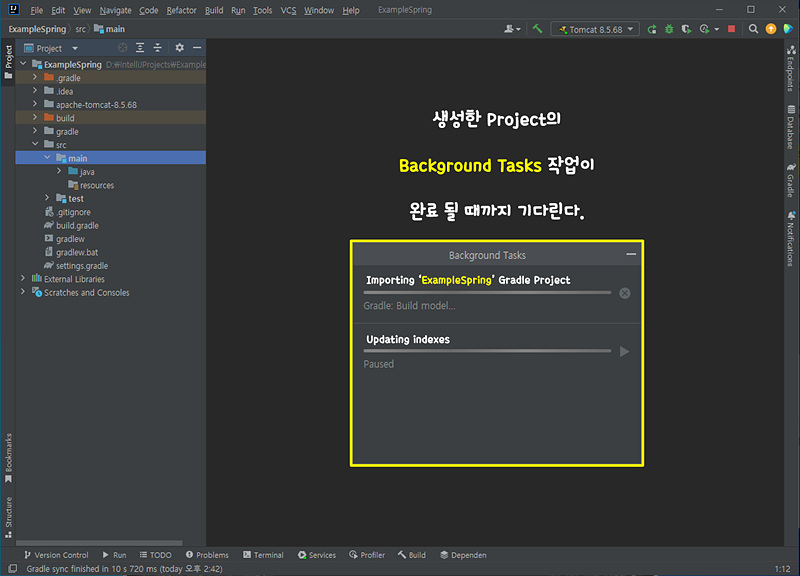This screenshot has height=576, width=800.
Task: Open the profiler options dropdown arrow
Action: [x=717, y=30]
